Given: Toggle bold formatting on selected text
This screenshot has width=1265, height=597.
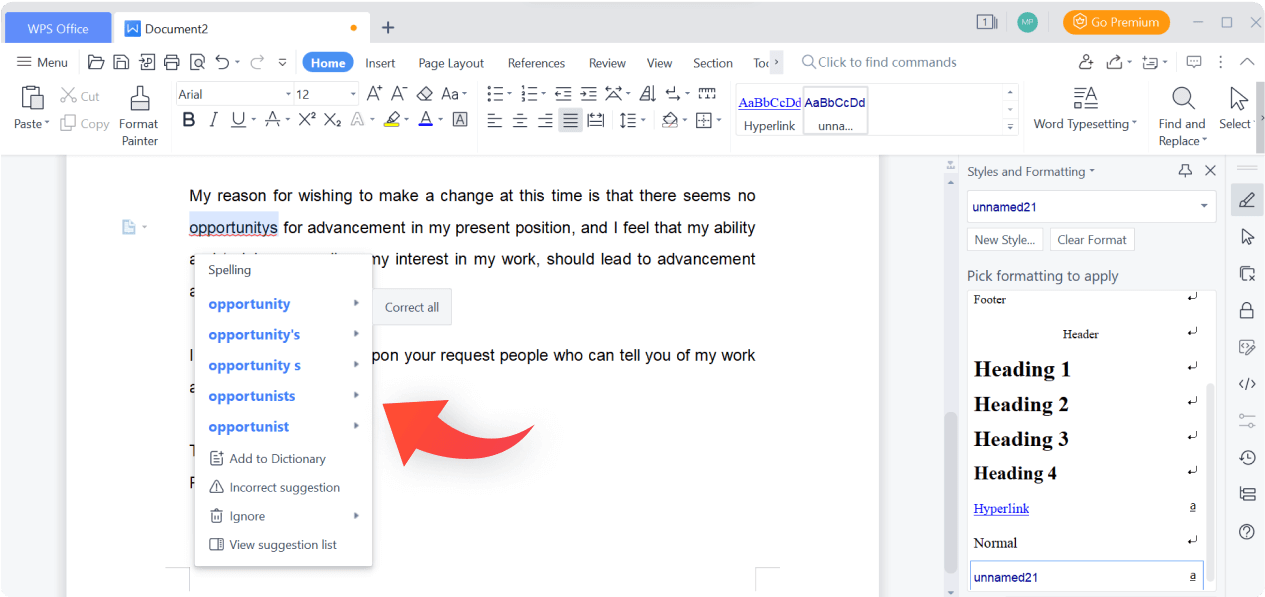Looking at the screenshot, I should (188, 119).
